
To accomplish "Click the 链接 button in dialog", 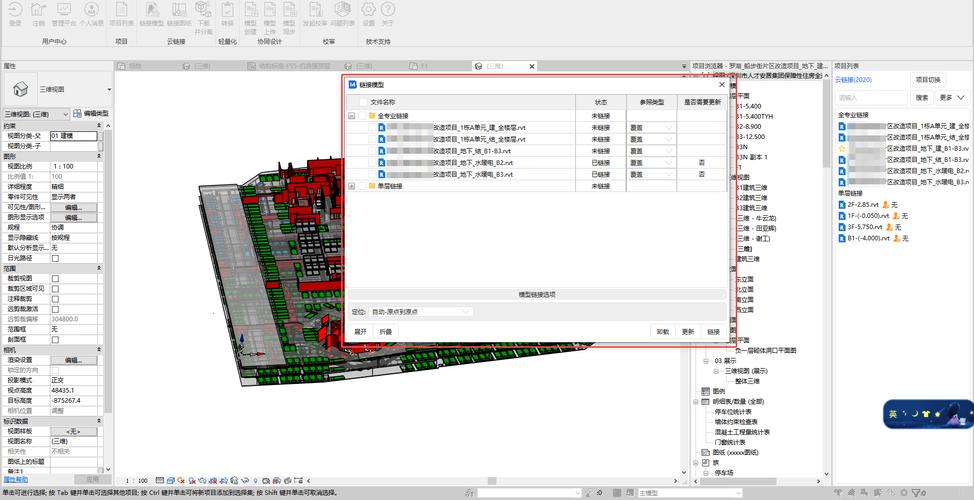I will click(x=713, y=331).
